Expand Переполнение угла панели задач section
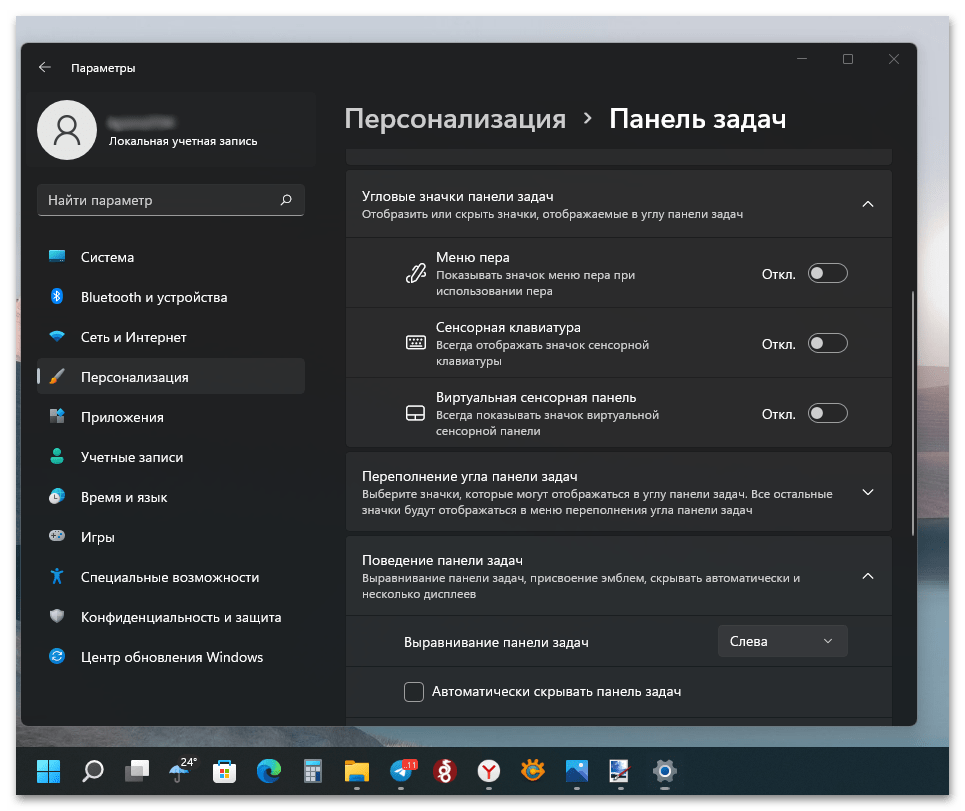965x811 pixels. click(867, 493)
